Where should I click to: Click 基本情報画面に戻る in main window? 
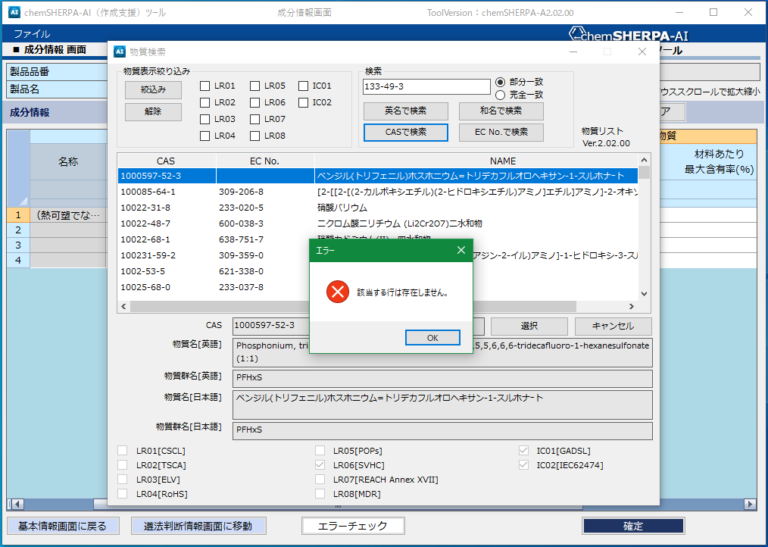(63, 526)
